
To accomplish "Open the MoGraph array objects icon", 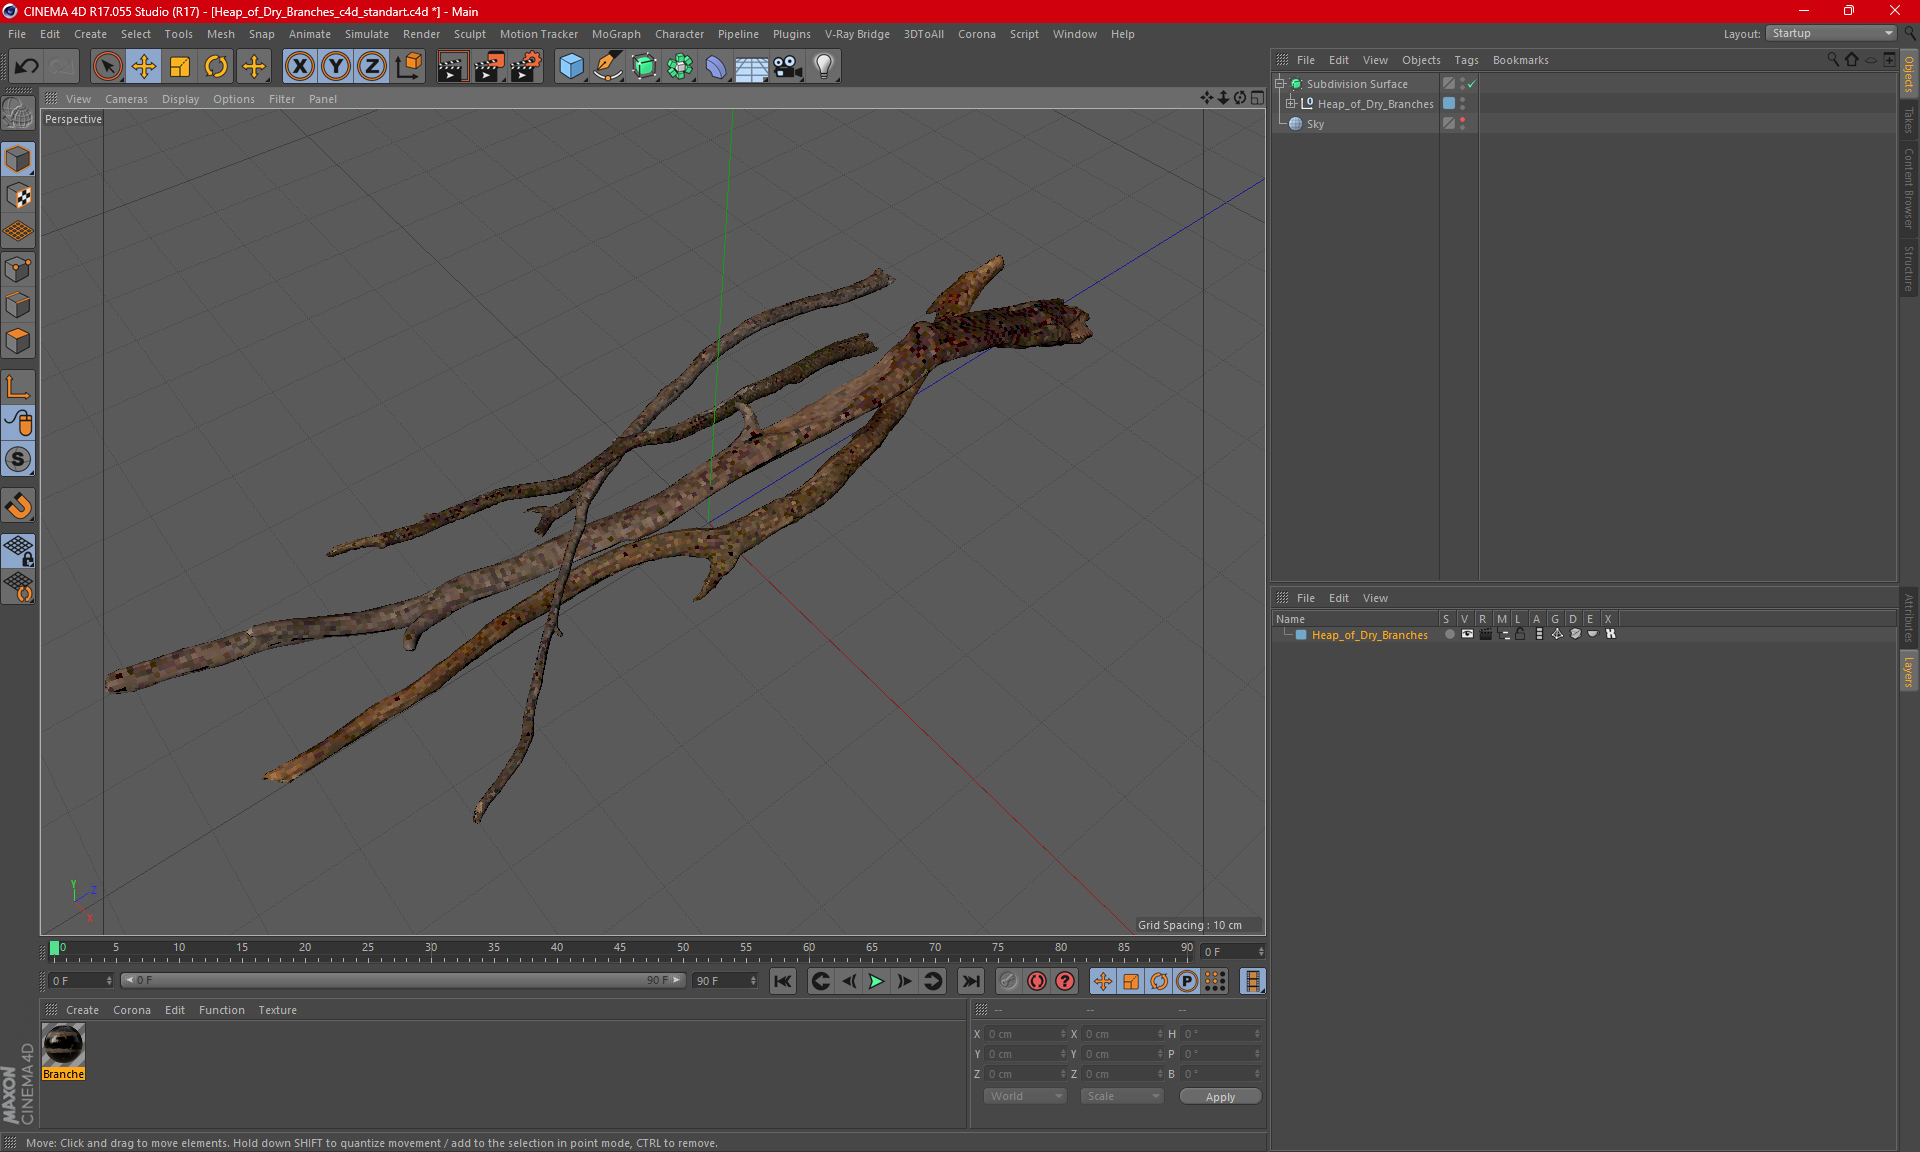I will tap(680, 67).
